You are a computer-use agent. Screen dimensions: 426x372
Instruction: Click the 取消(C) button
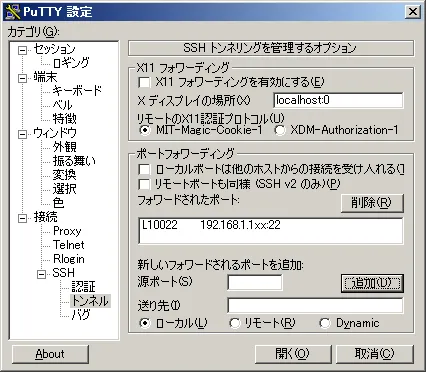(374, 354)
